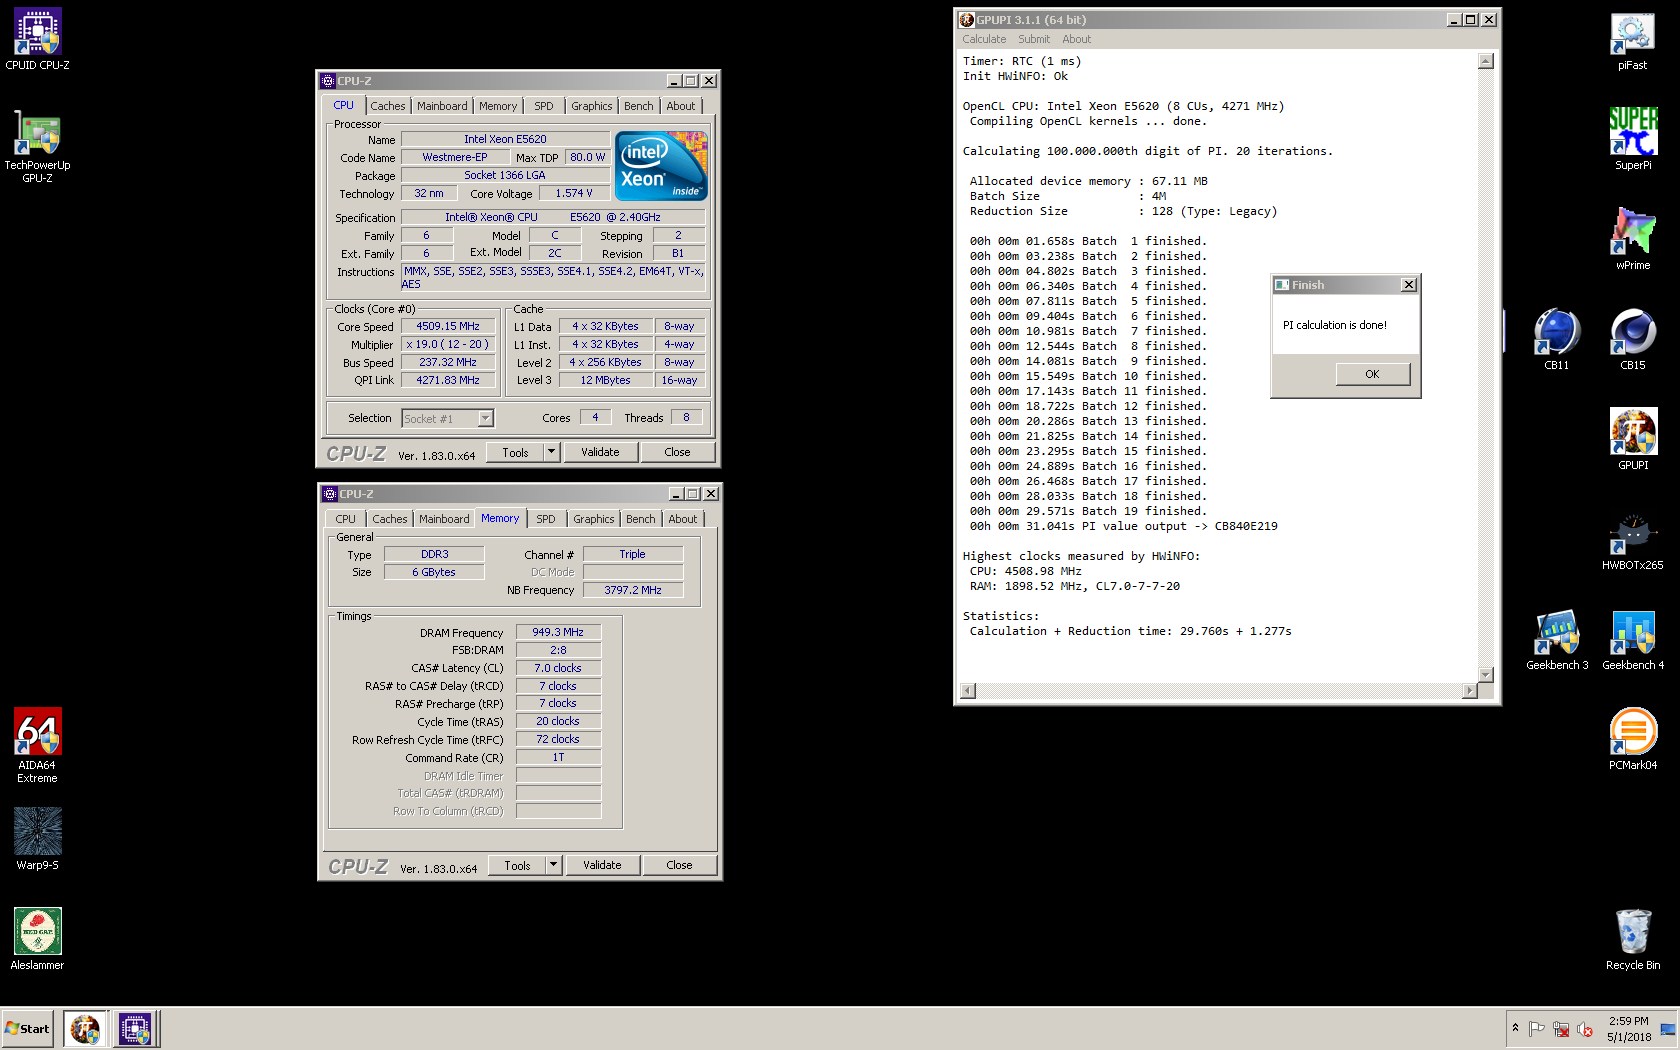This screenshot has width=1680, height=1050.
Task: Click GPUPI vertical scrollbar up arrow
Action: point(1486,61)
